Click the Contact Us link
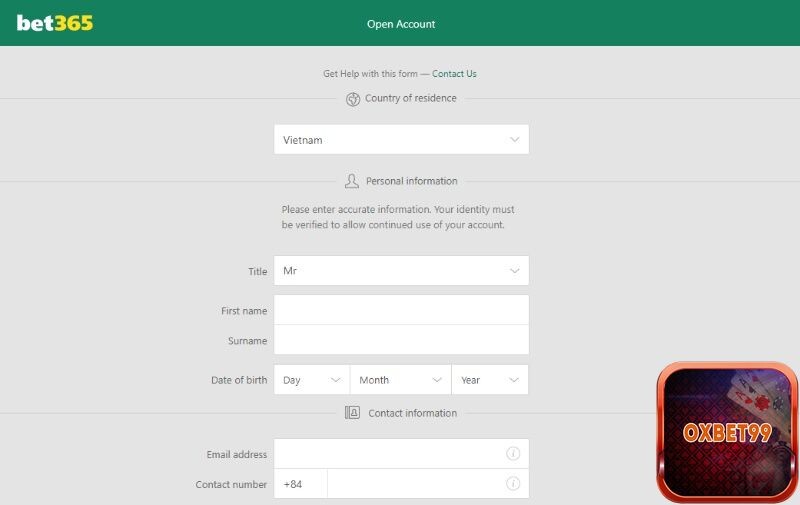The image size is (800, 505). pyautogui.click(x=454, y=74)
